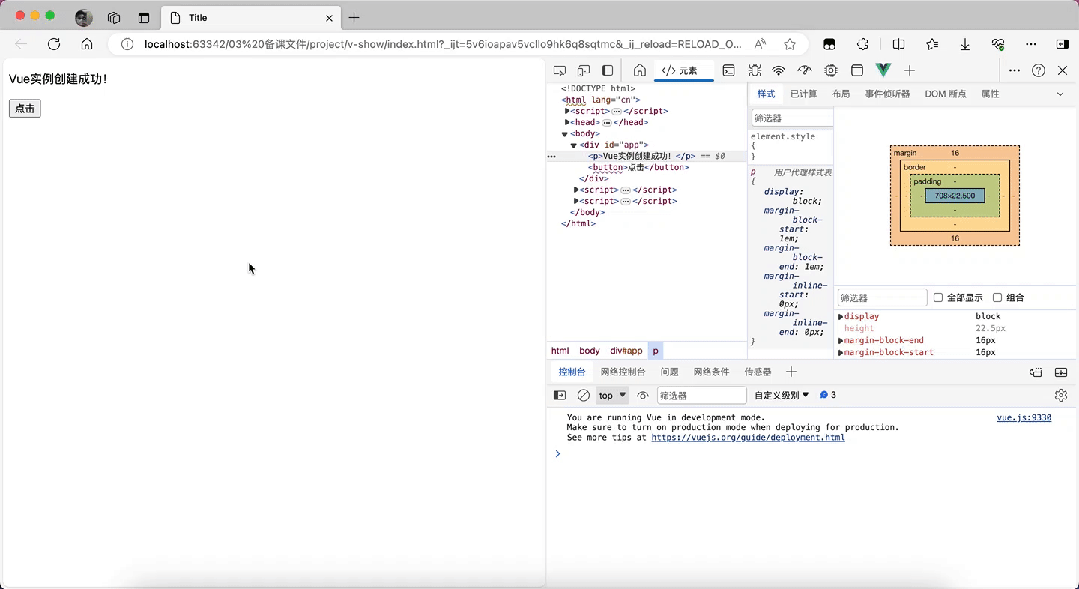
Task: Add a quick view tool with plus
Action: coord(791,372)
